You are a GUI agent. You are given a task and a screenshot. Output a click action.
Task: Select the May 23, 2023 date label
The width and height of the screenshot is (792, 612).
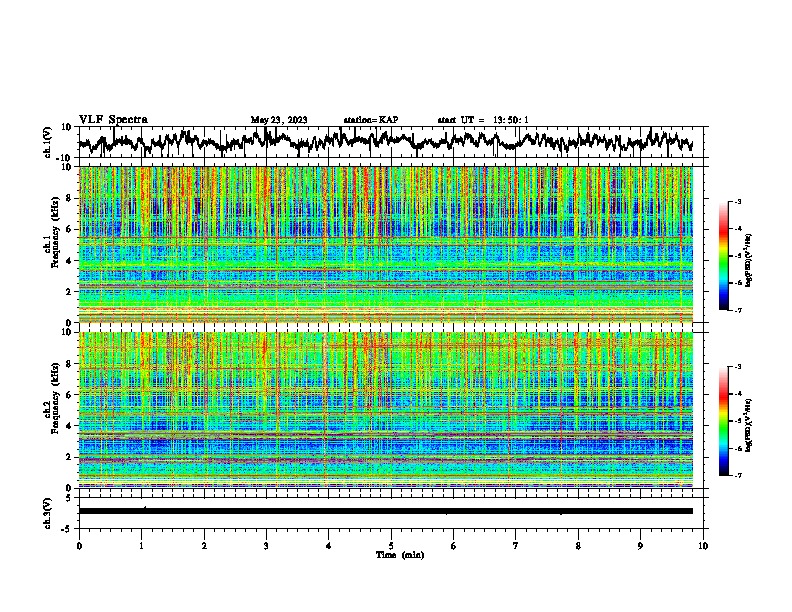click(x=279, y=120)
